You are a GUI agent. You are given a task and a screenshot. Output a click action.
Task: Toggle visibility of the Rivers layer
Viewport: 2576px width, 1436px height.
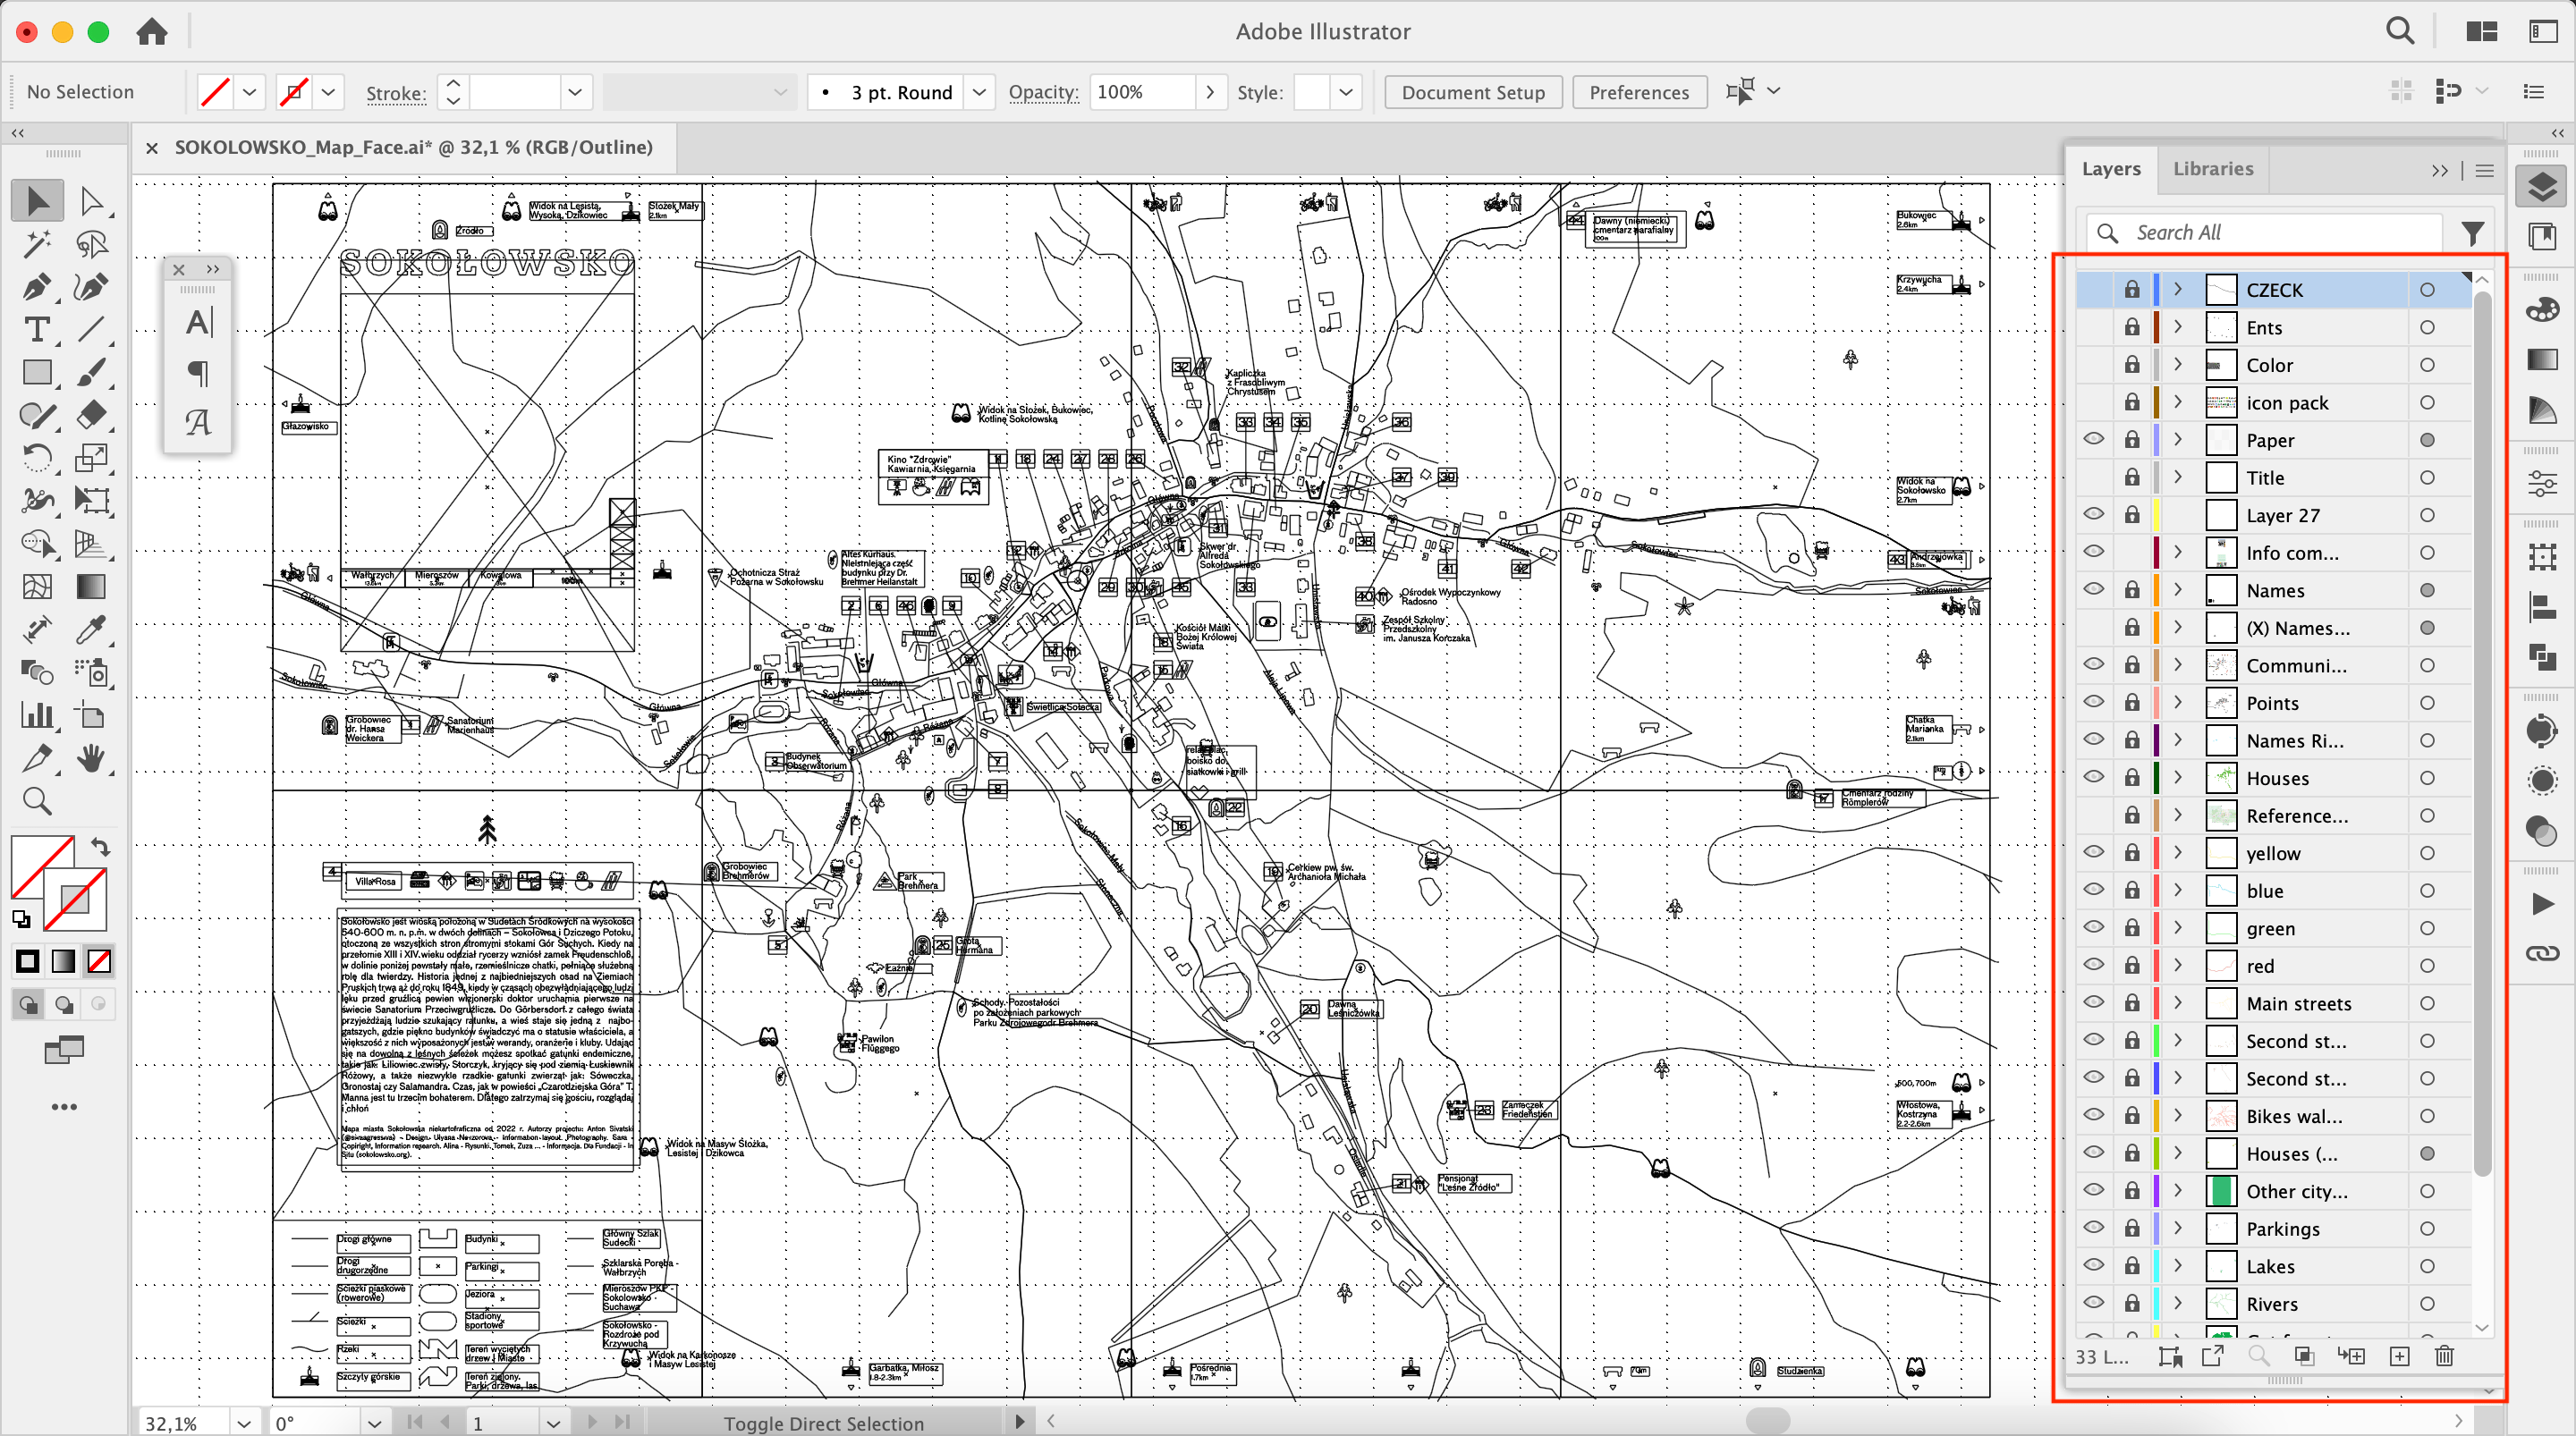(2093, 1303)
